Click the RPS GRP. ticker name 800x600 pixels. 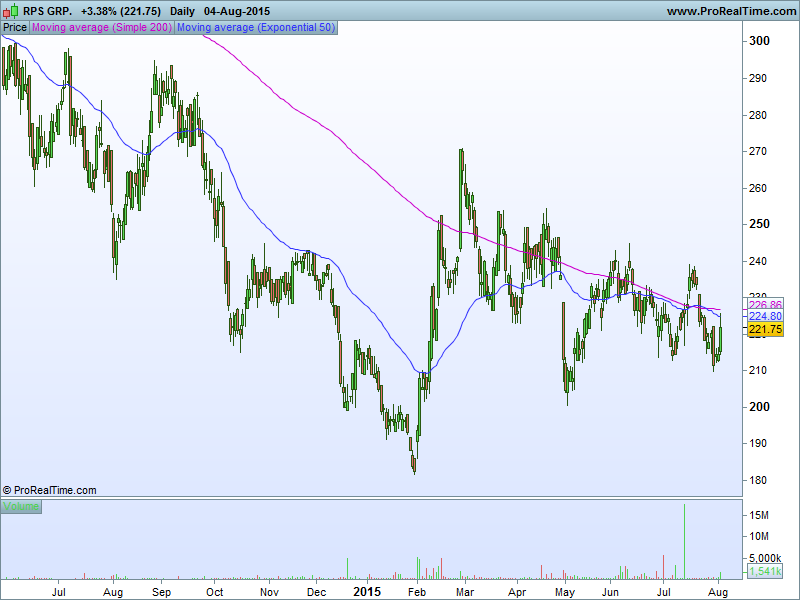pyautogui.click(x=47, y=11)
